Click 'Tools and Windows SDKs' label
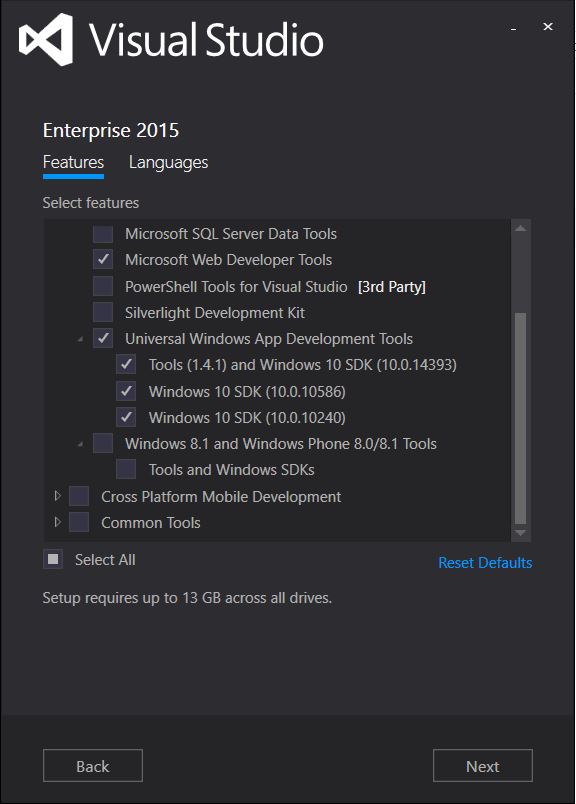 [x=232, y=470]
